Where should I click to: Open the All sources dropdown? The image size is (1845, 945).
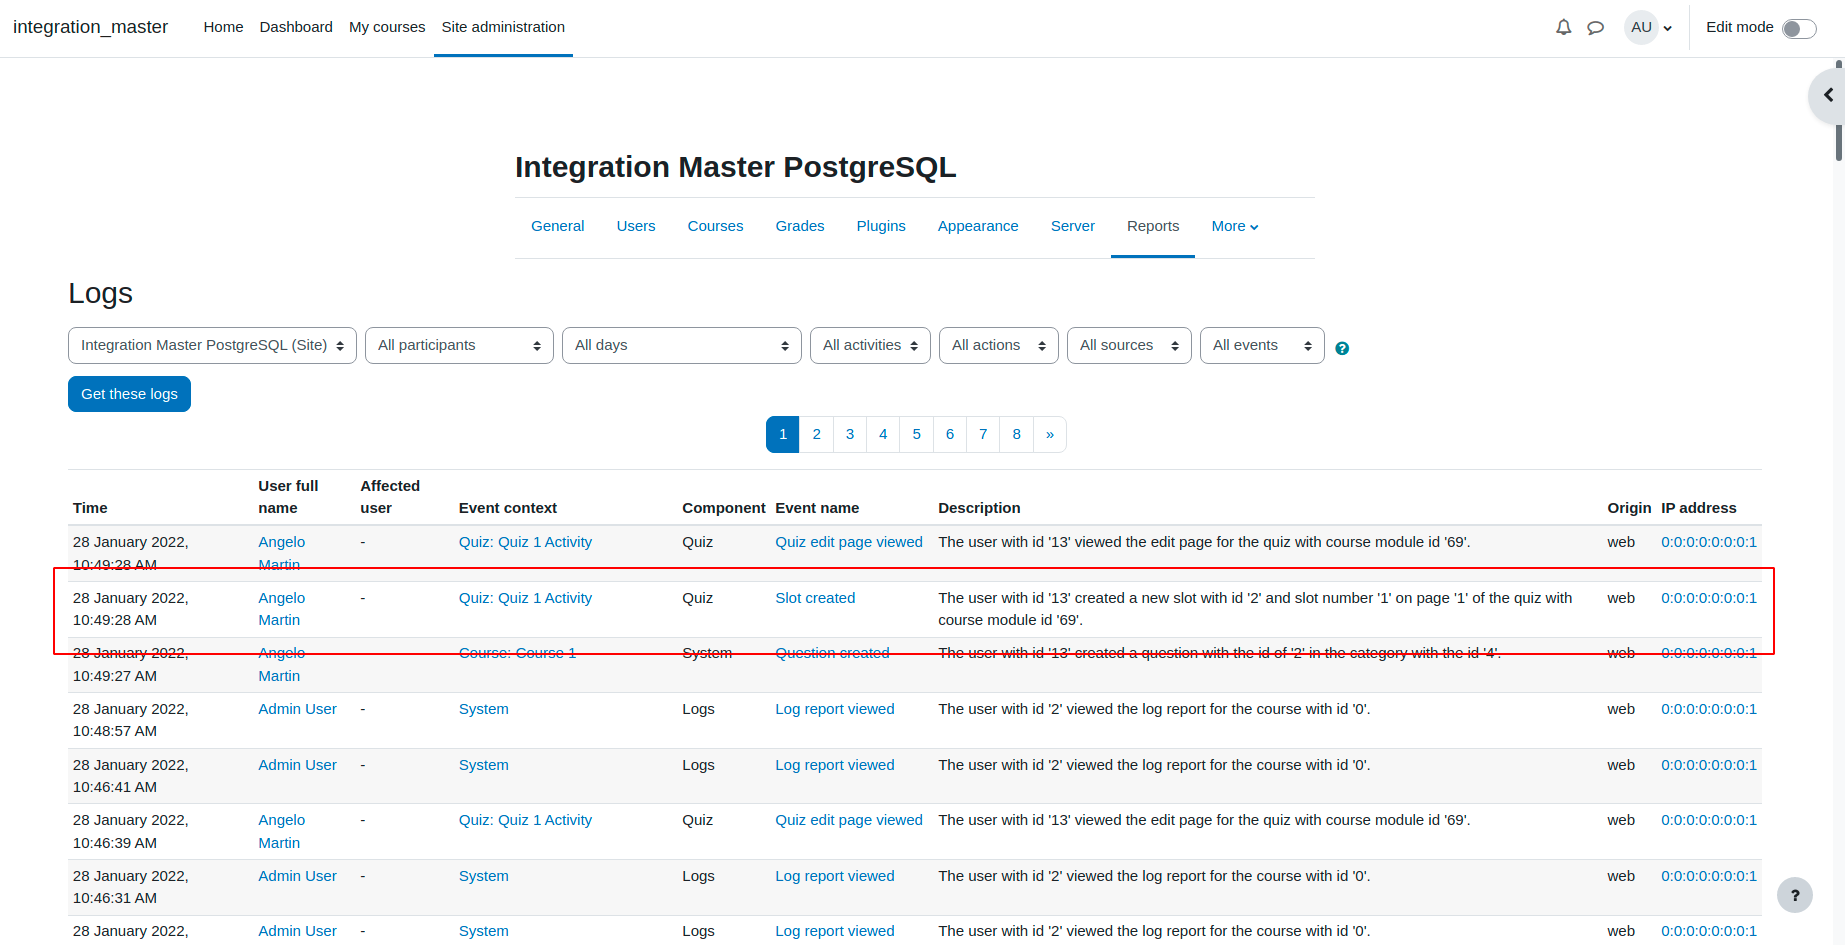coord(1129,345)
